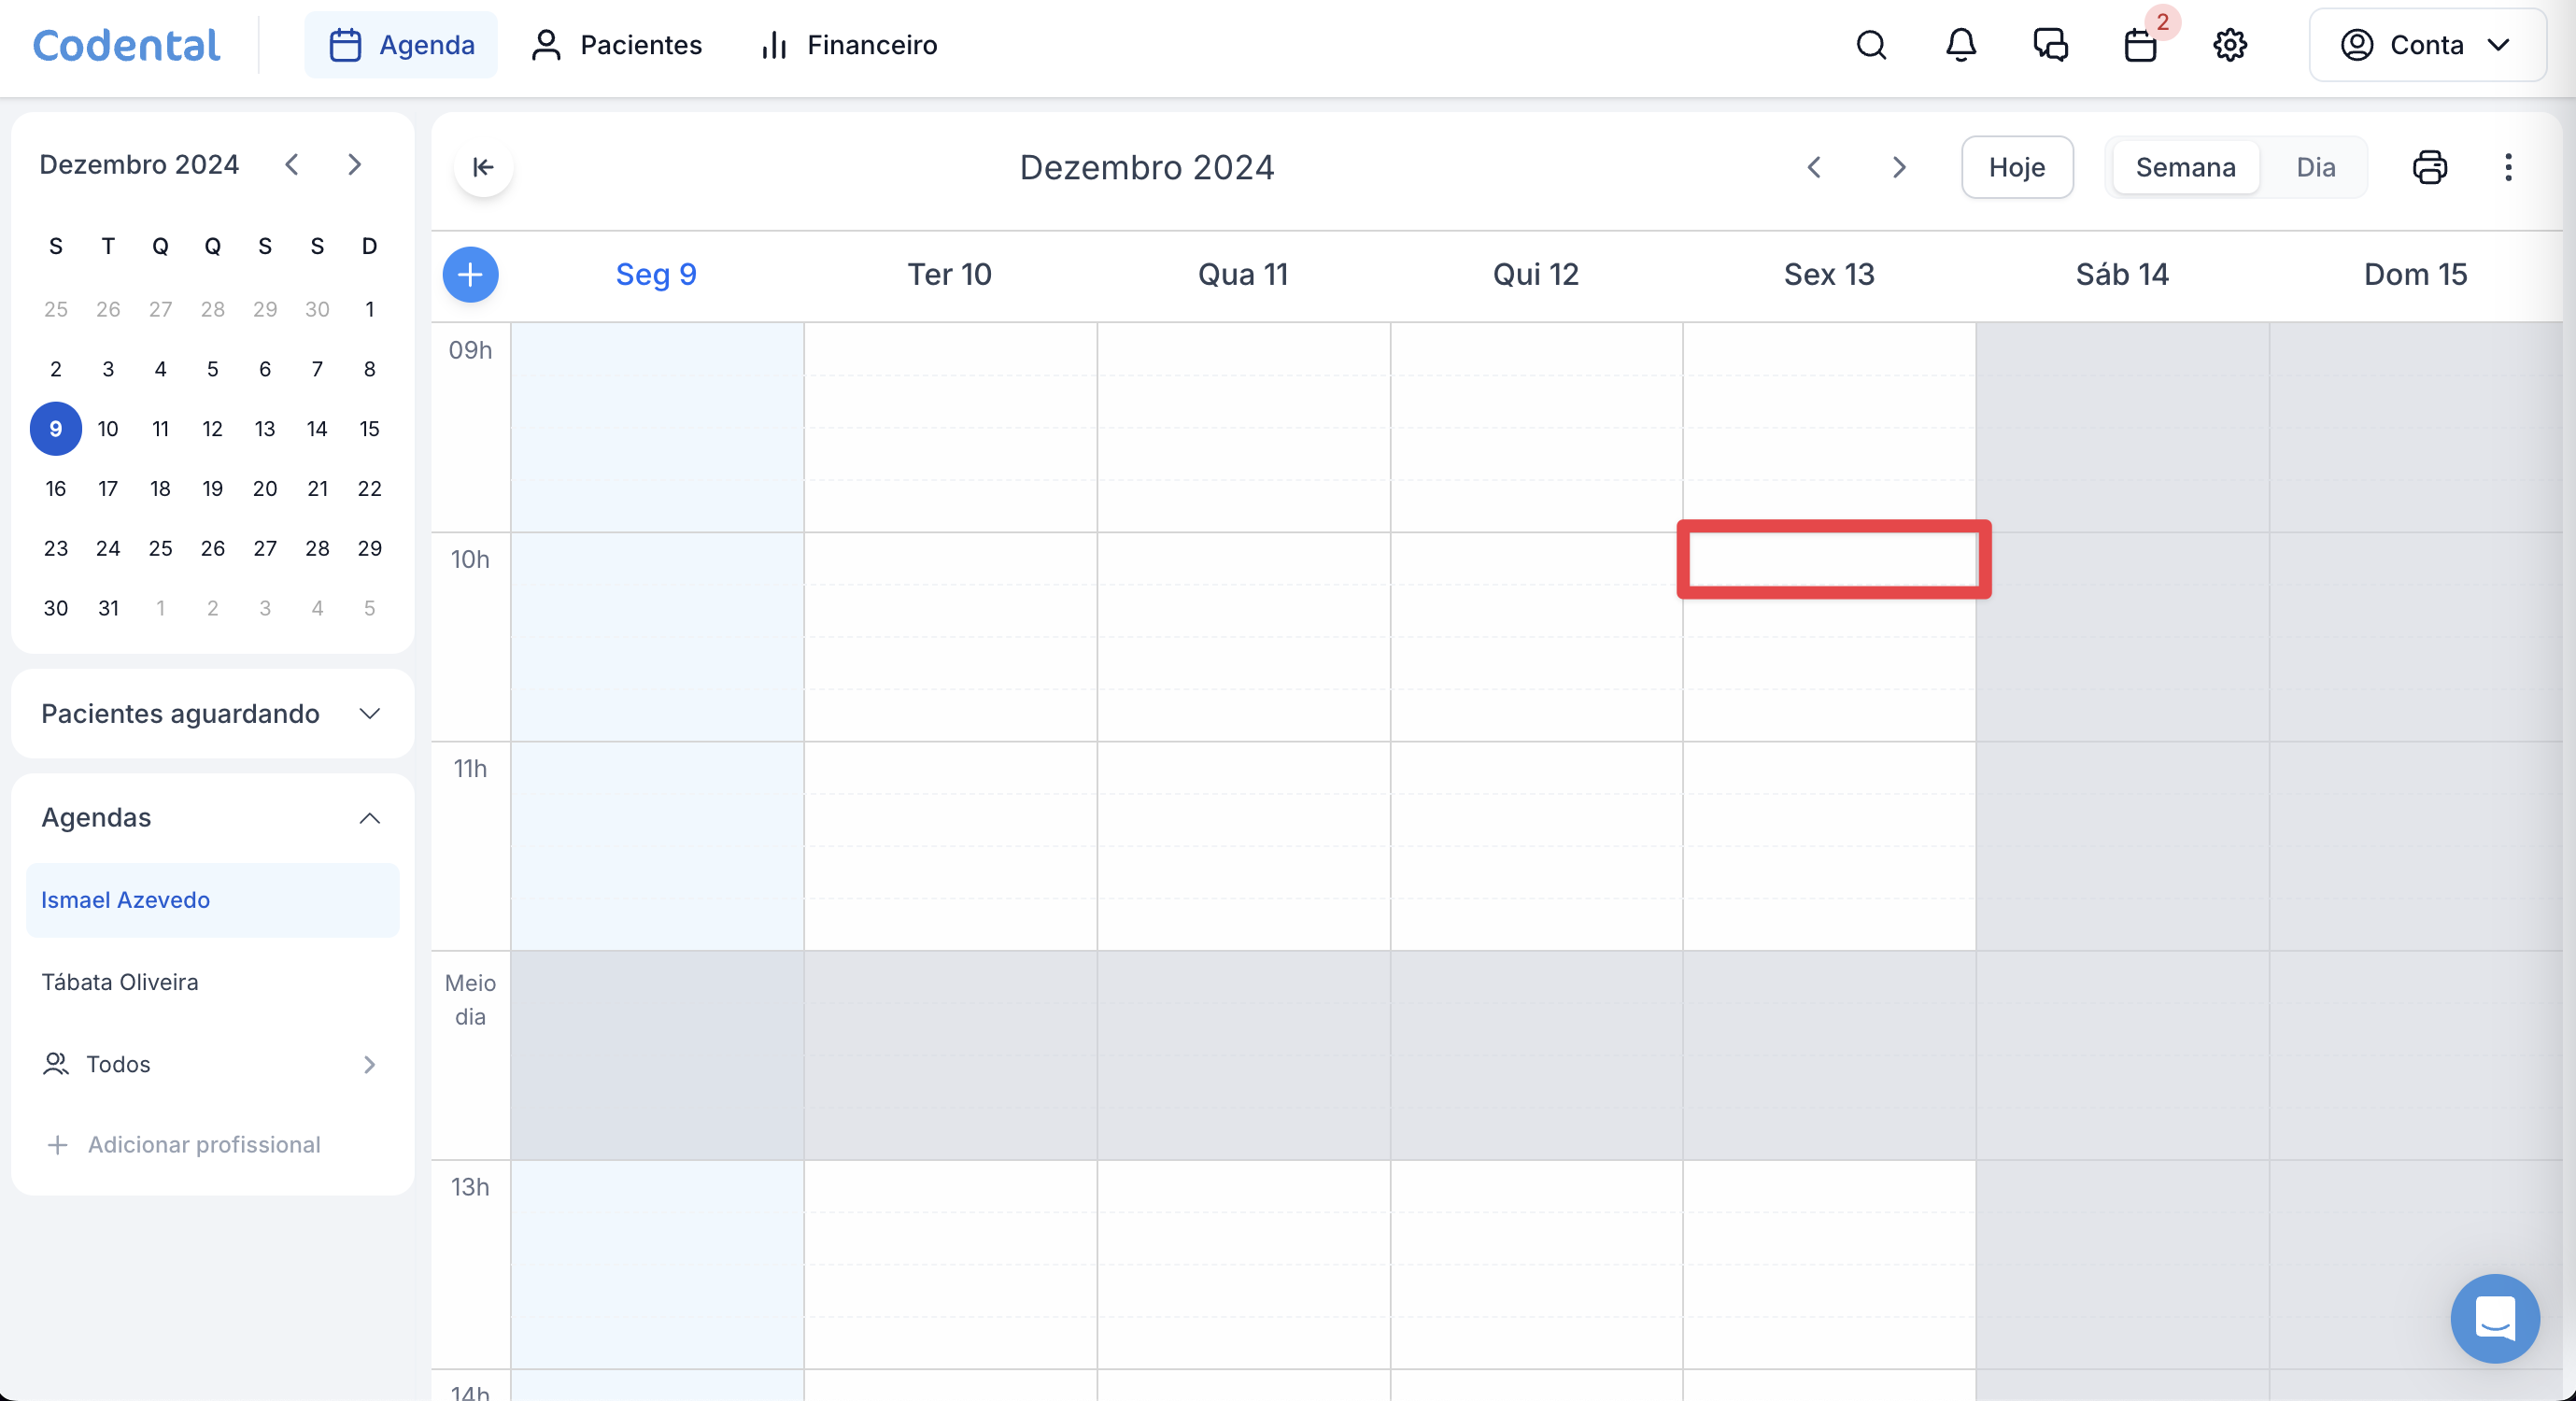Open the notifications bell
2576x1401 pixels.
(1961, 45)
